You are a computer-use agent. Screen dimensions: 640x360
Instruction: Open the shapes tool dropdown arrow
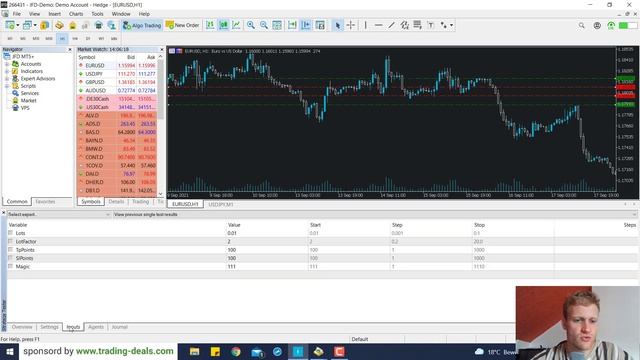[451, 25]
